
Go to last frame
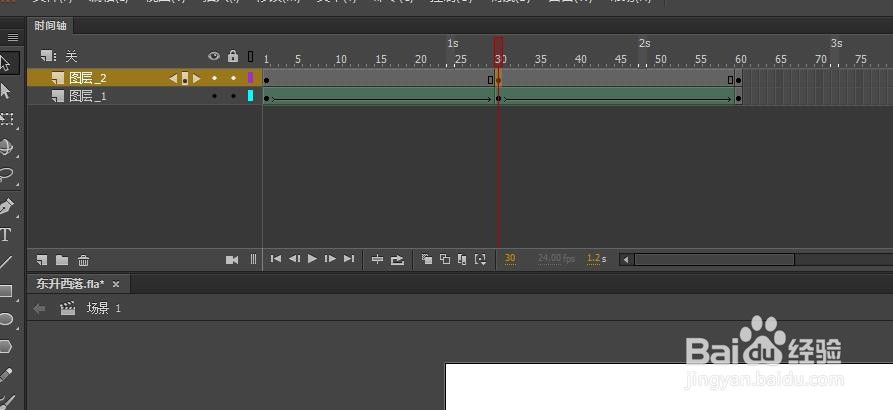pyautogui.click(x=349, y=259)
